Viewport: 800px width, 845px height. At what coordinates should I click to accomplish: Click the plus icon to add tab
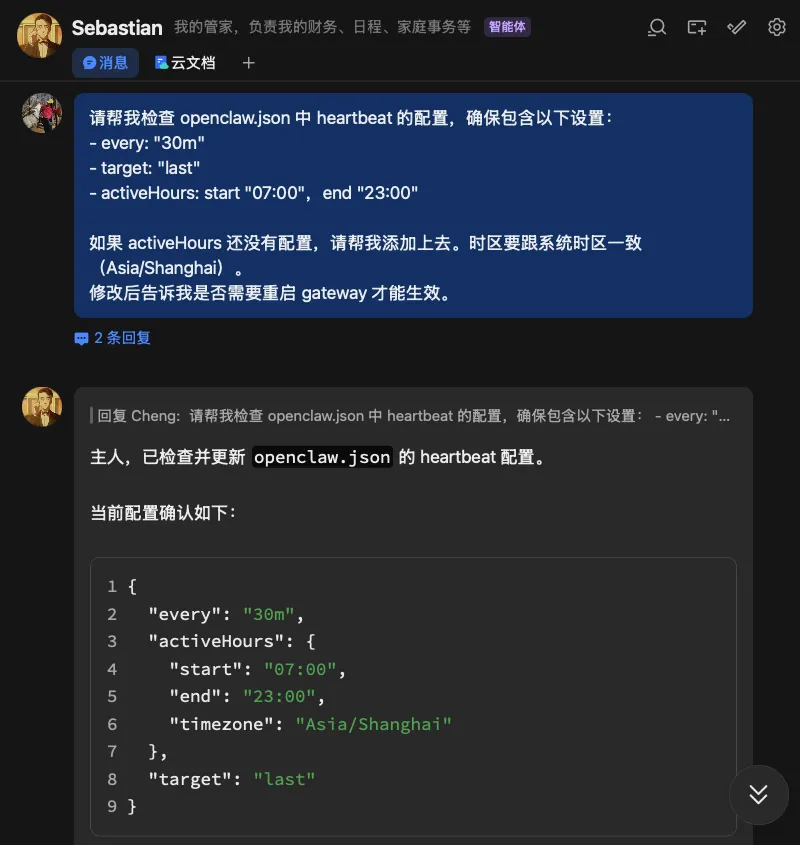coord(249,63)
